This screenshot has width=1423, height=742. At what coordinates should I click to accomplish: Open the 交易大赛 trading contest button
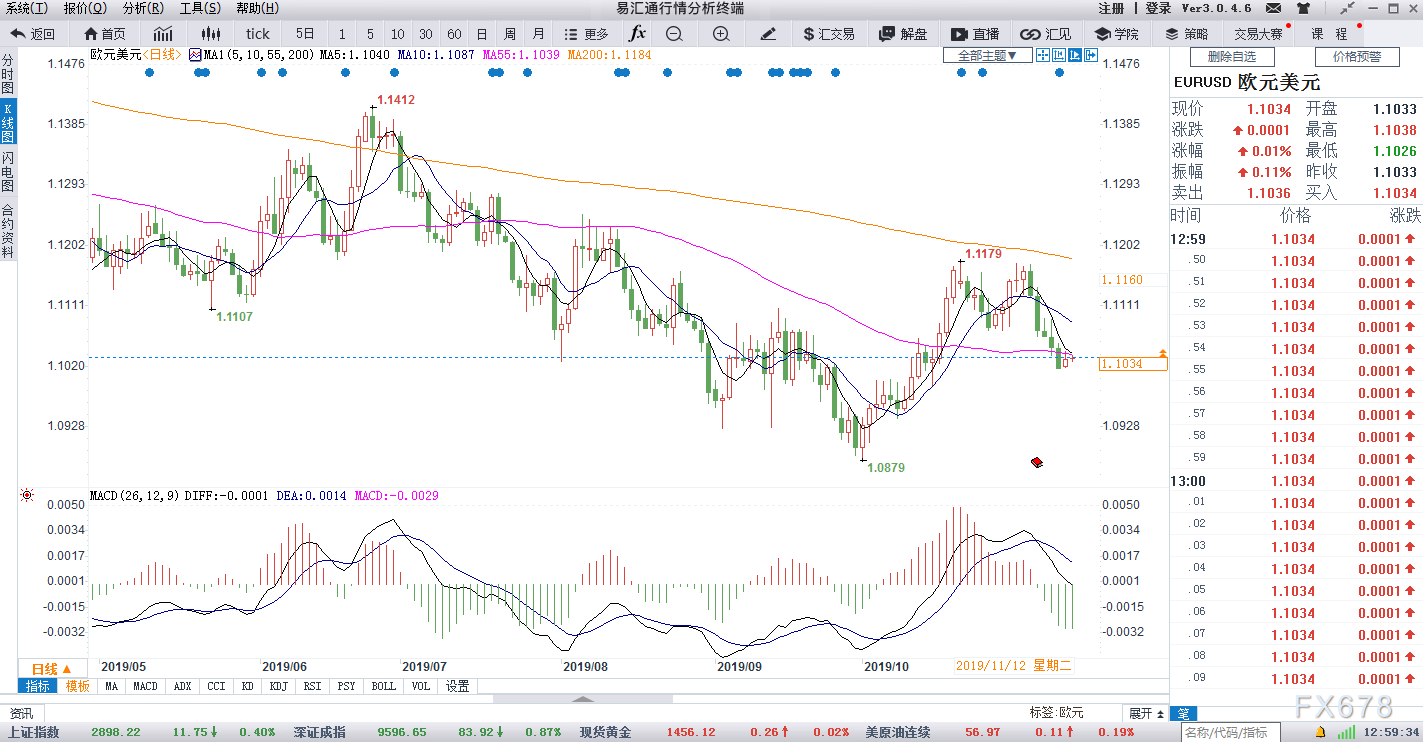click(x=1258, y=33)
